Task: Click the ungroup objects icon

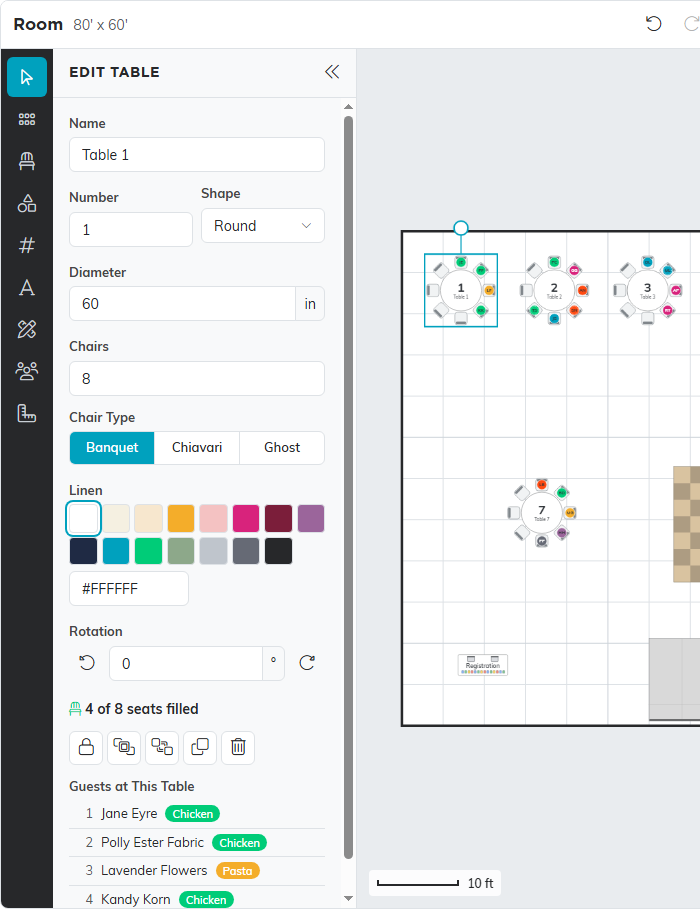Action: pyautogui.click(x=162, y=747)
